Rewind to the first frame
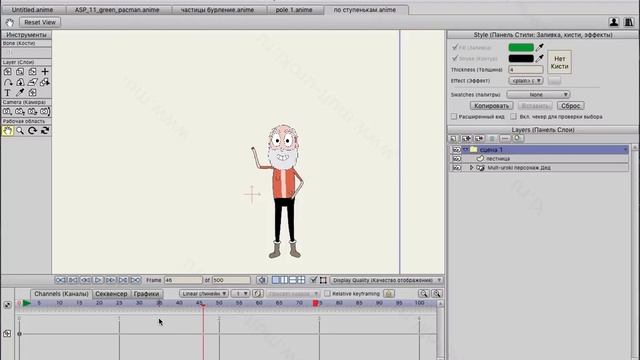The width and height of the screenshot is (640, 360). pos(60,280)
